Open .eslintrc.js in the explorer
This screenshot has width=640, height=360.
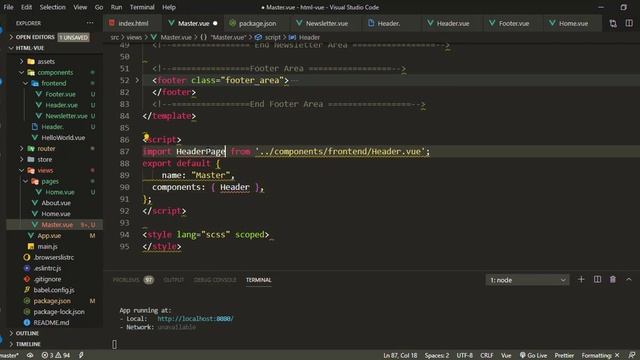(x=47, y=268)
